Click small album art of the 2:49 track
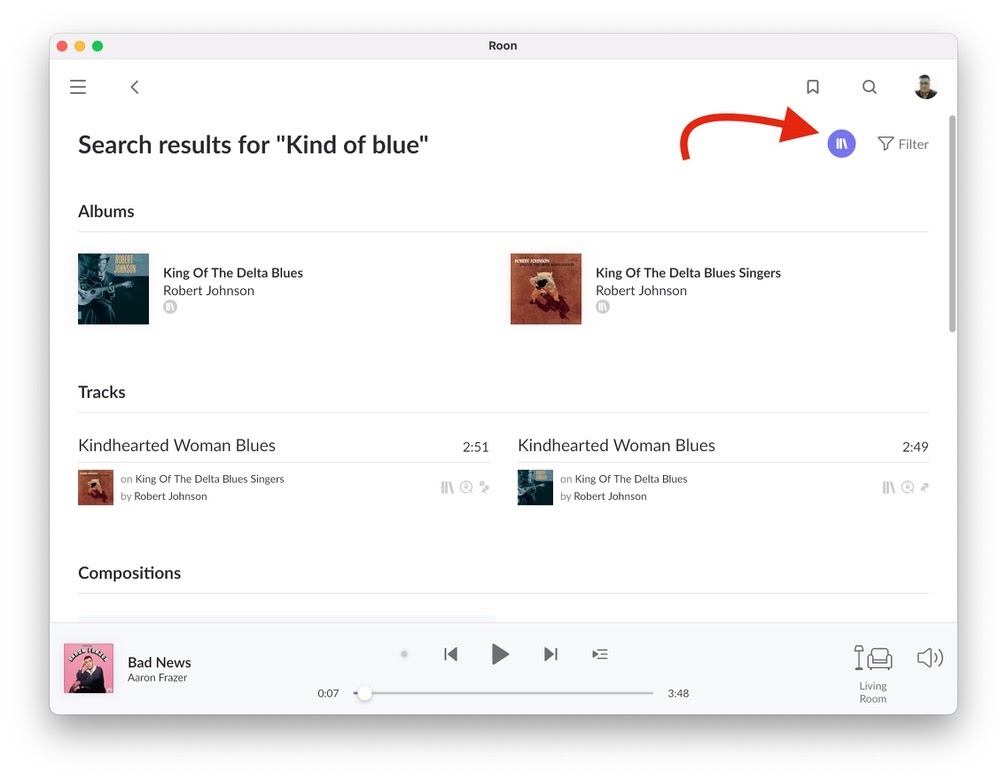 pos(535,487)
